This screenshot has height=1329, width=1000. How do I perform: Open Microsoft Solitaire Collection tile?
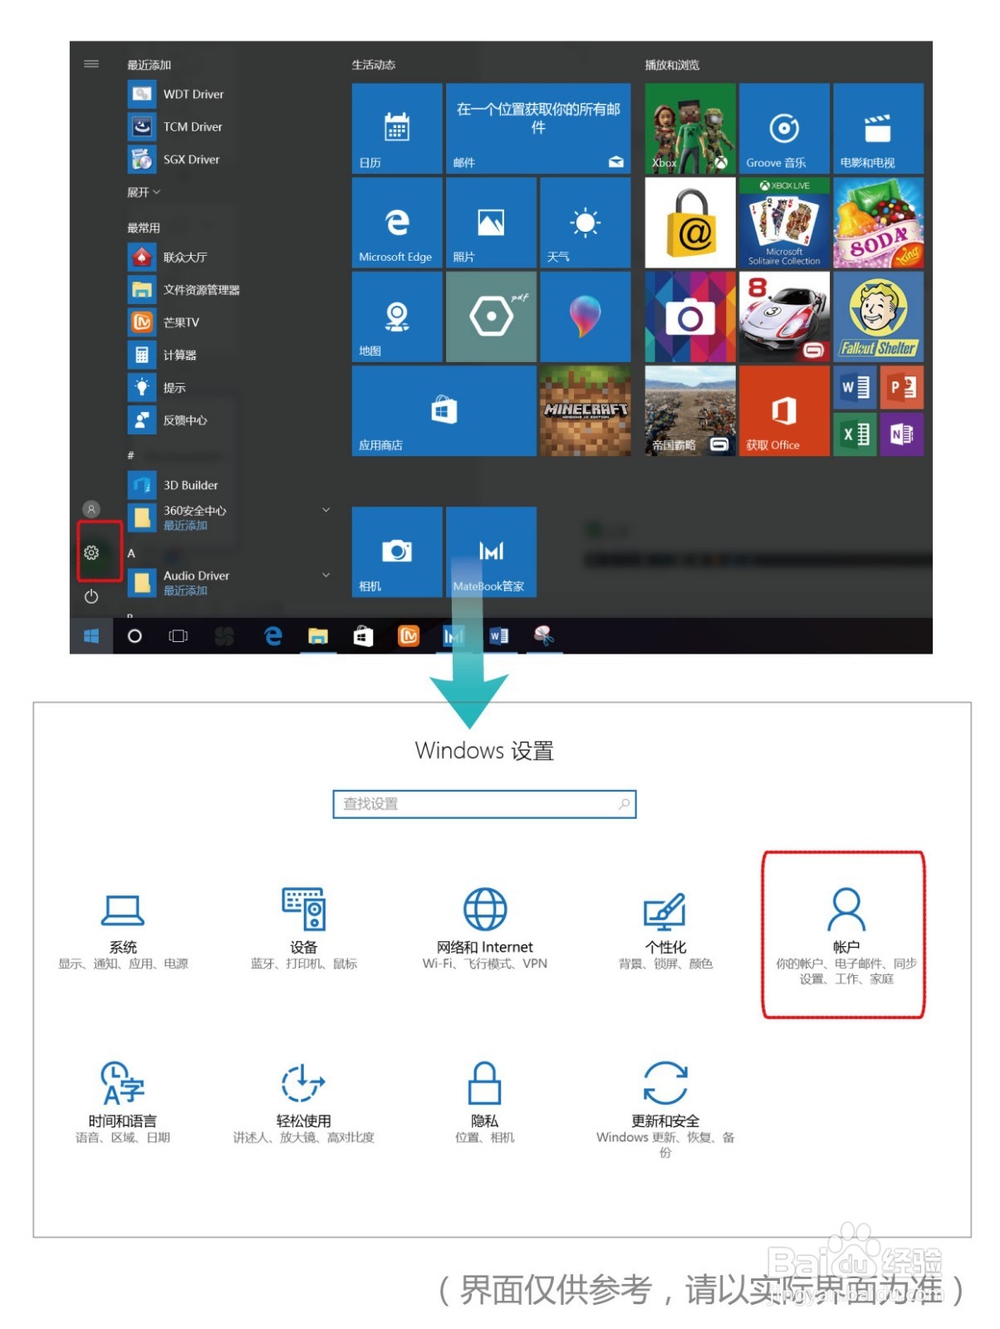784,223
